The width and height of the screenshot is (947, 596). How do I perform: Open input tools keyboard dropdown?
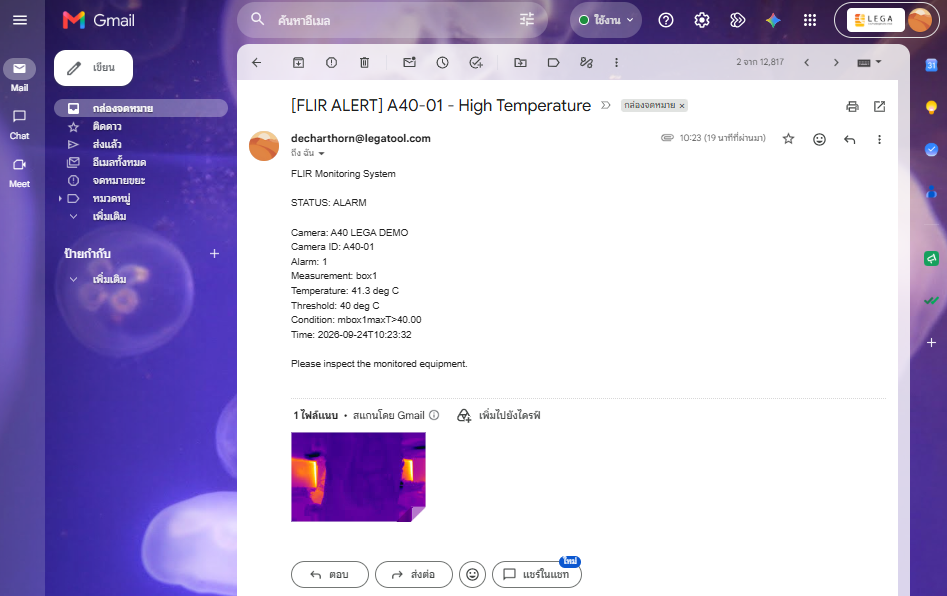point(870,62)
